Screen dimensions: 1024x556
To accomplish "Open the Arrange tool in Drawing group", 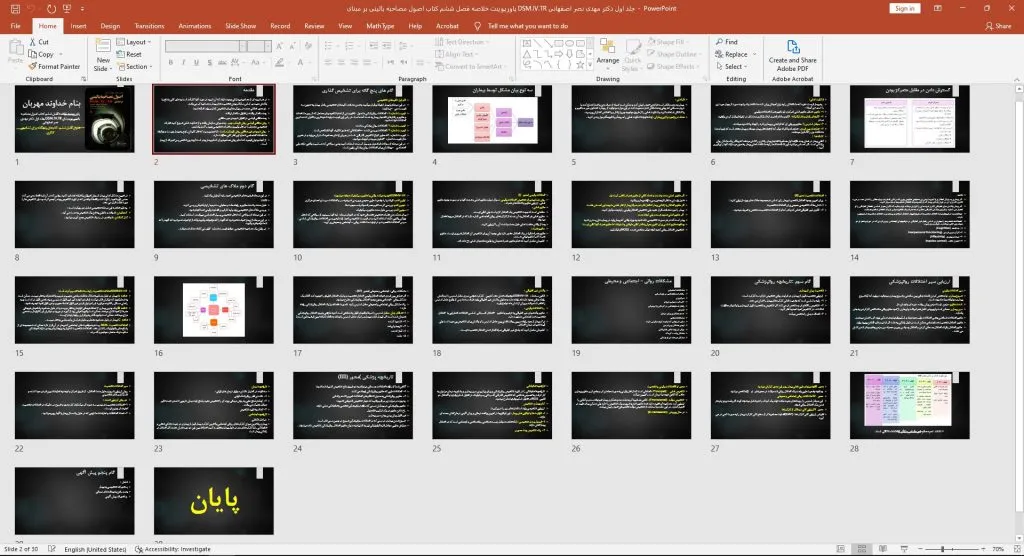I will tap(608, 54).
